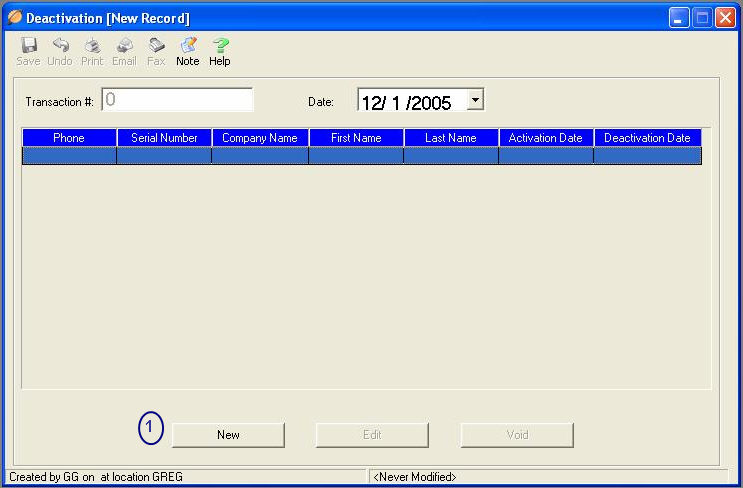Screen dimensions: 743x488
Task: Click the Save toolbar icon
Action: (28, 52)
